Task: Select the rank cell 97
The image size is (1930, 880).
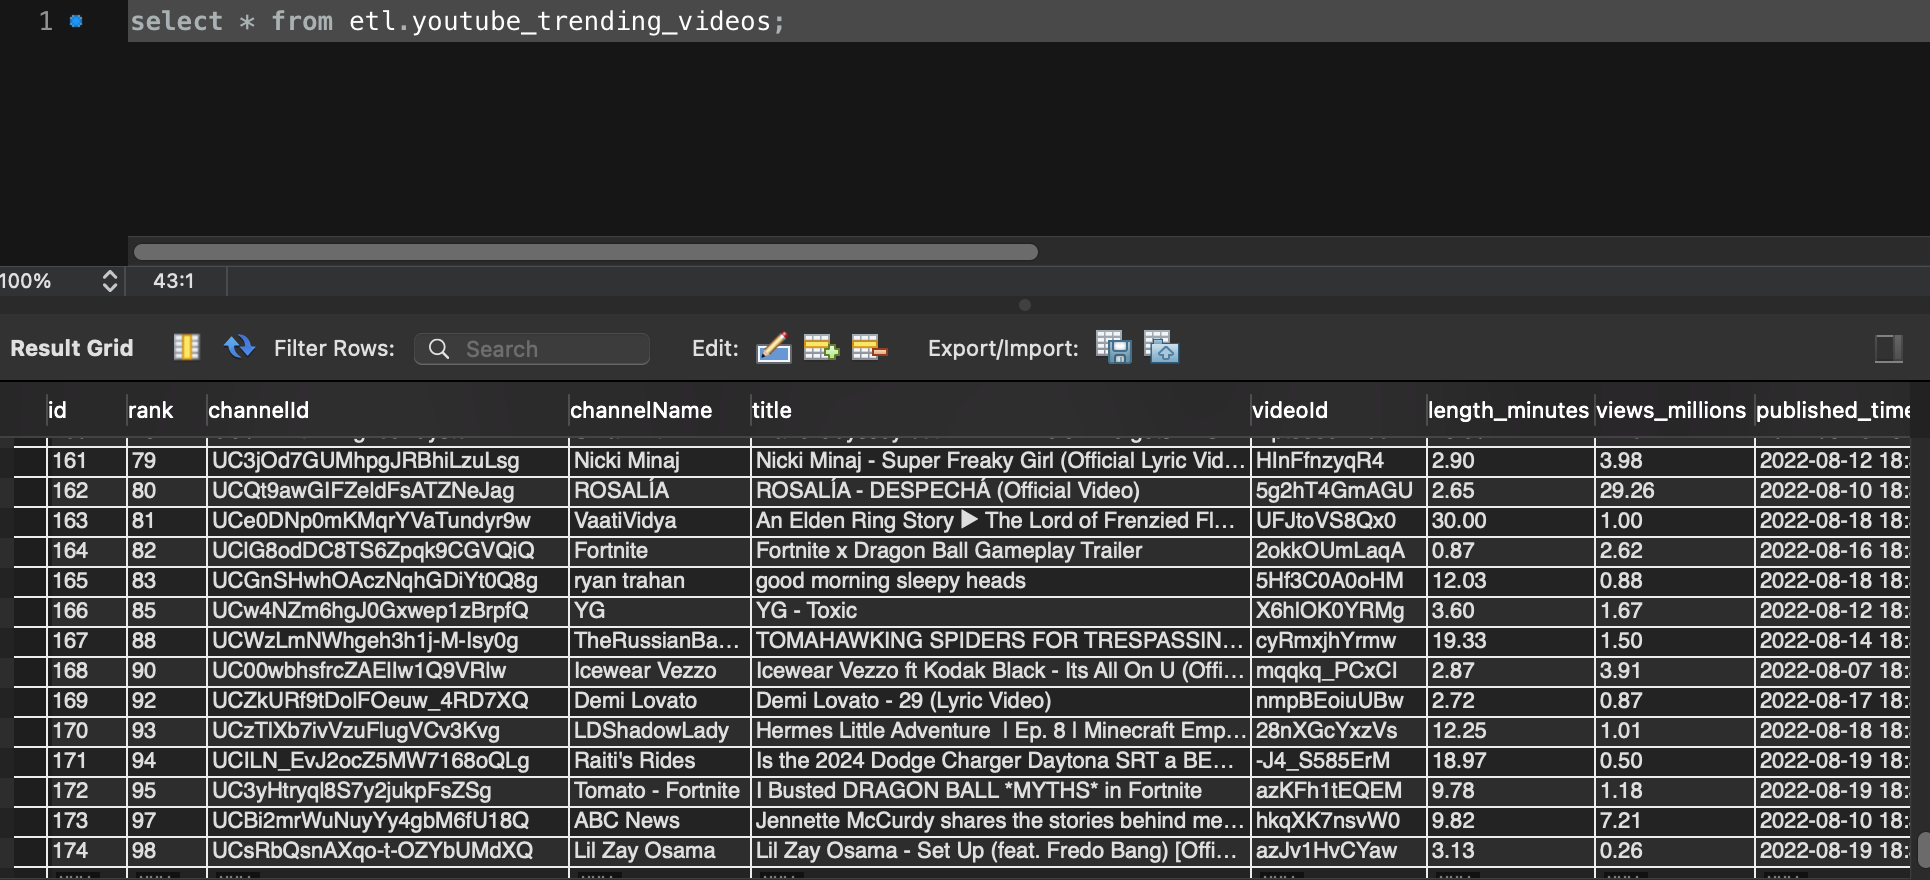Action: point(166,821)
